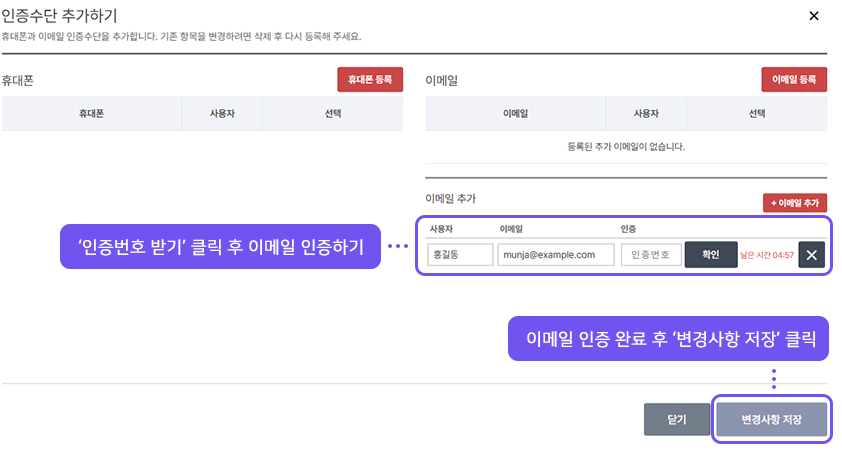Click the 이메일 등록 button

pyautogui.click(x=794, y=79)
